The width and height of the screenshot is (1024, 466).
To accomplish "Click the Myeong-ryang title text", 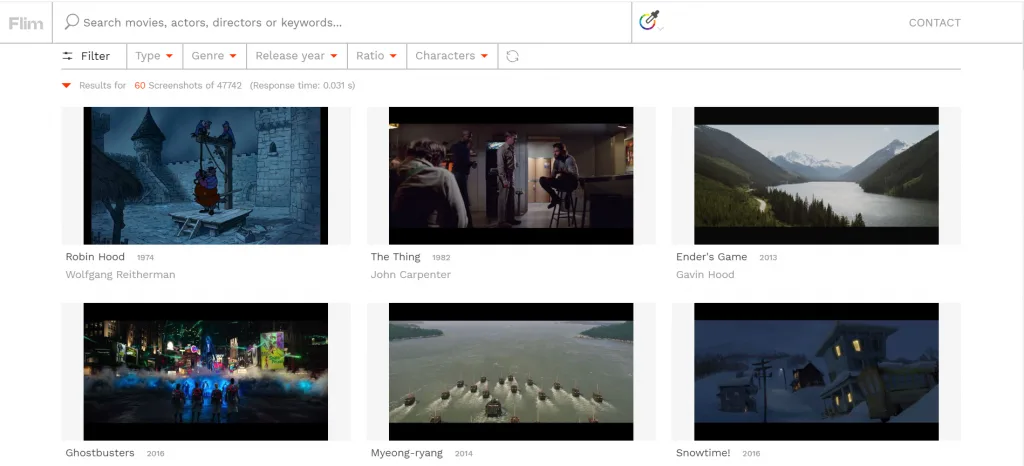I will (406, 452).
